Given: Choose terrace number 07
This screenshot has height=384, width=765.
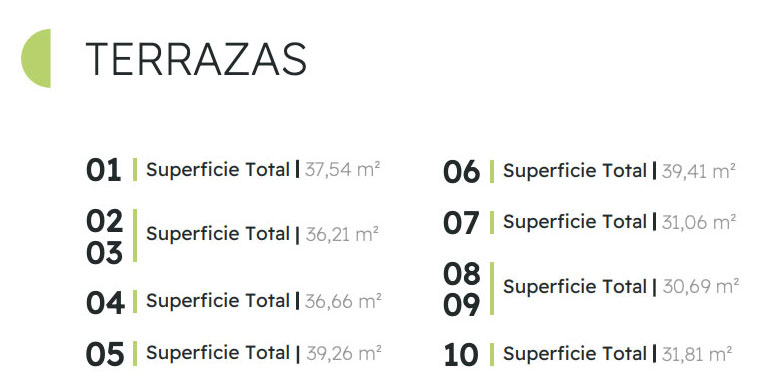Looking at the screenshot, I should 462,223.
